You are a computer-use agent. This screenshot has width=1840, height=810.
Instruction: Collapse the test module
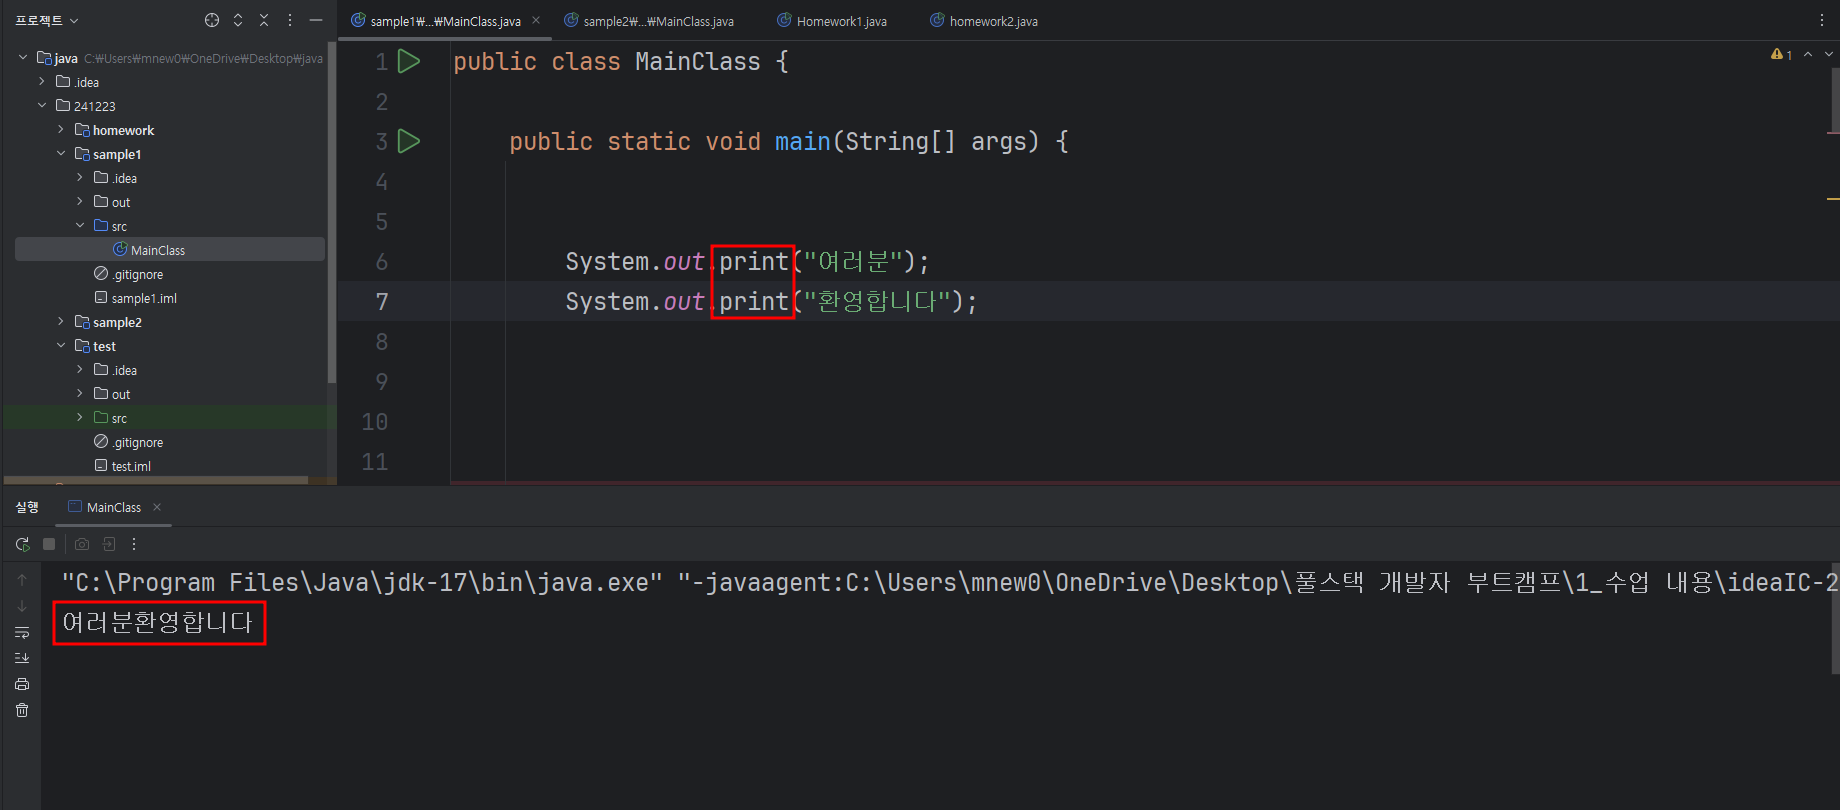pyautogui.click(x=61, y=346)
